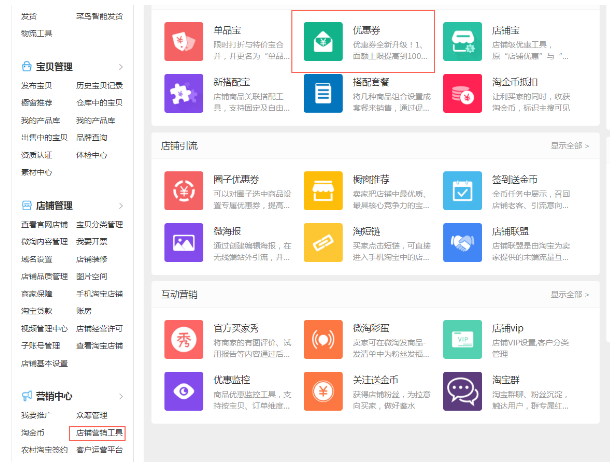
Task: Open the 店铺宝 shop promotion icon
Action: point(462,42)
